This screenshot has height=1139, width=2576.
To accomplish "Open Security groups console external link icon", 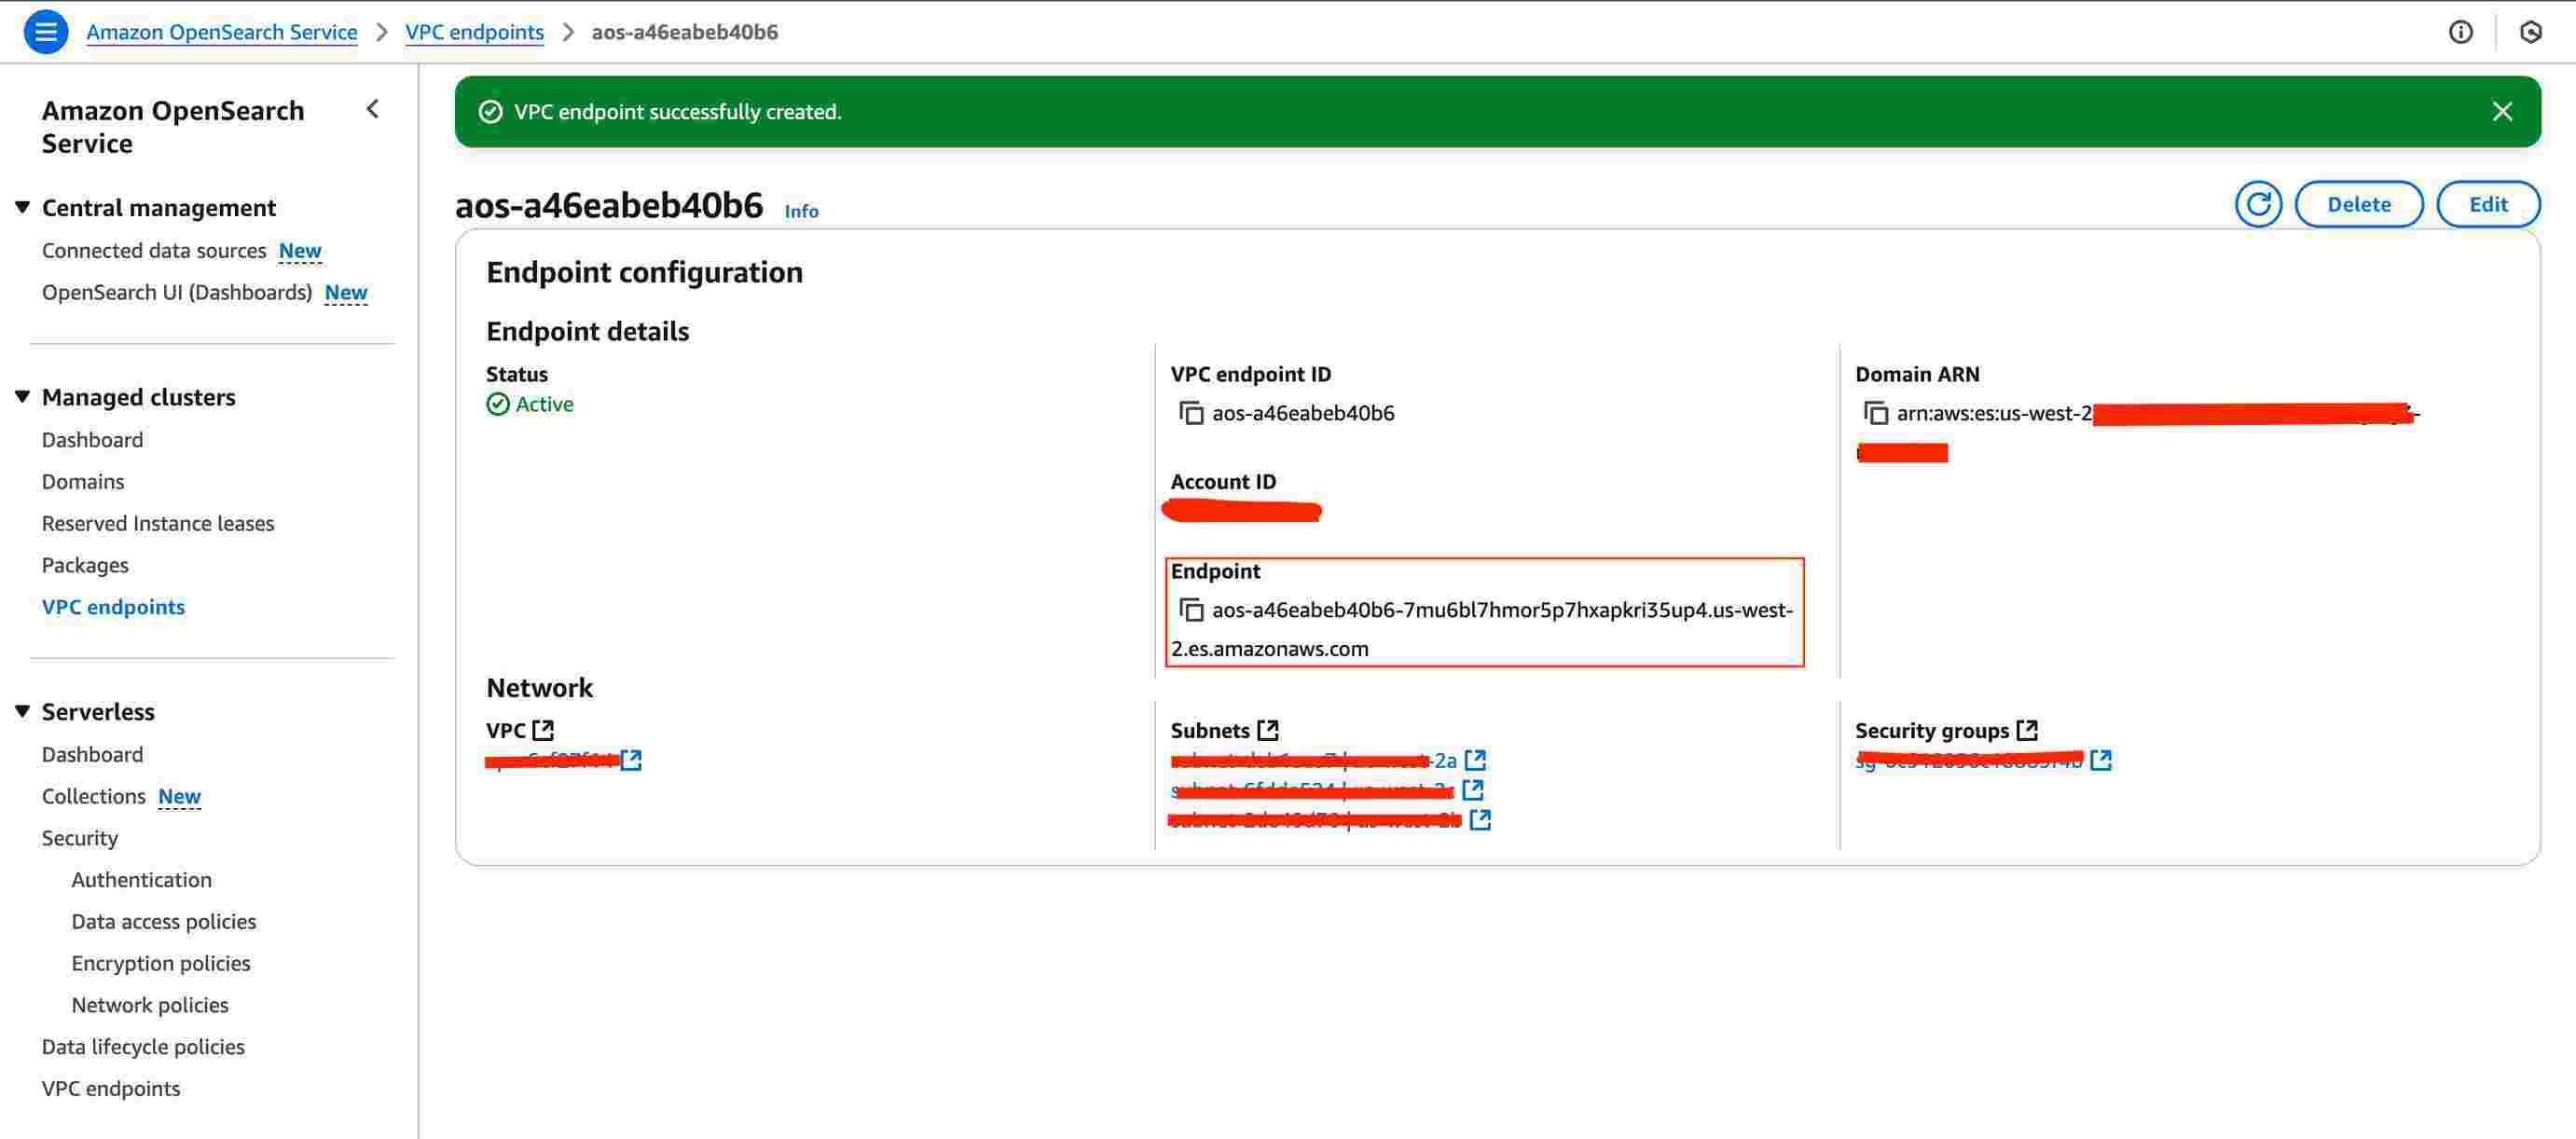I will (2027, 730).
